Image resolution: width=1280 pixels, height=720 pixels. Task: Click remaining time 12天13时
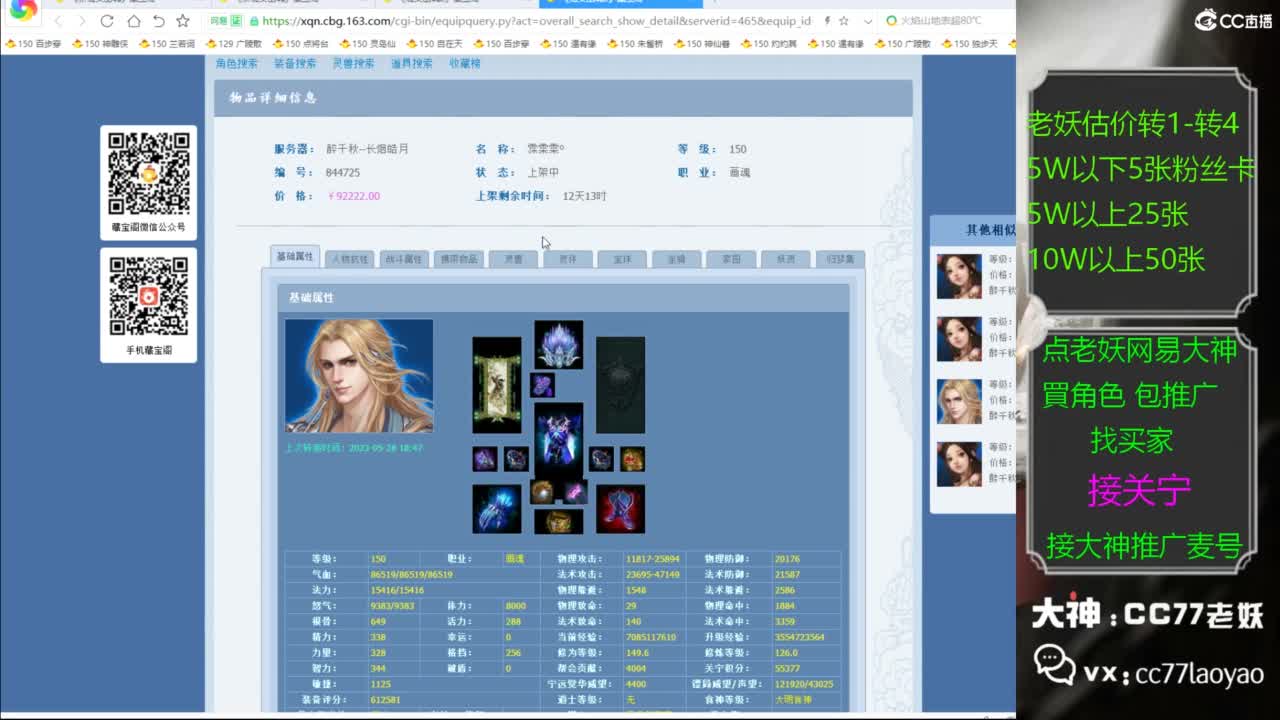point(585,196)
